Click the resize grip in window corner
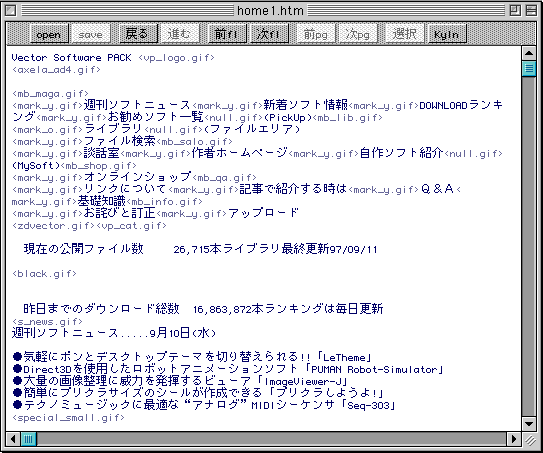Screen dimensions: 543x453 (529, 439)
